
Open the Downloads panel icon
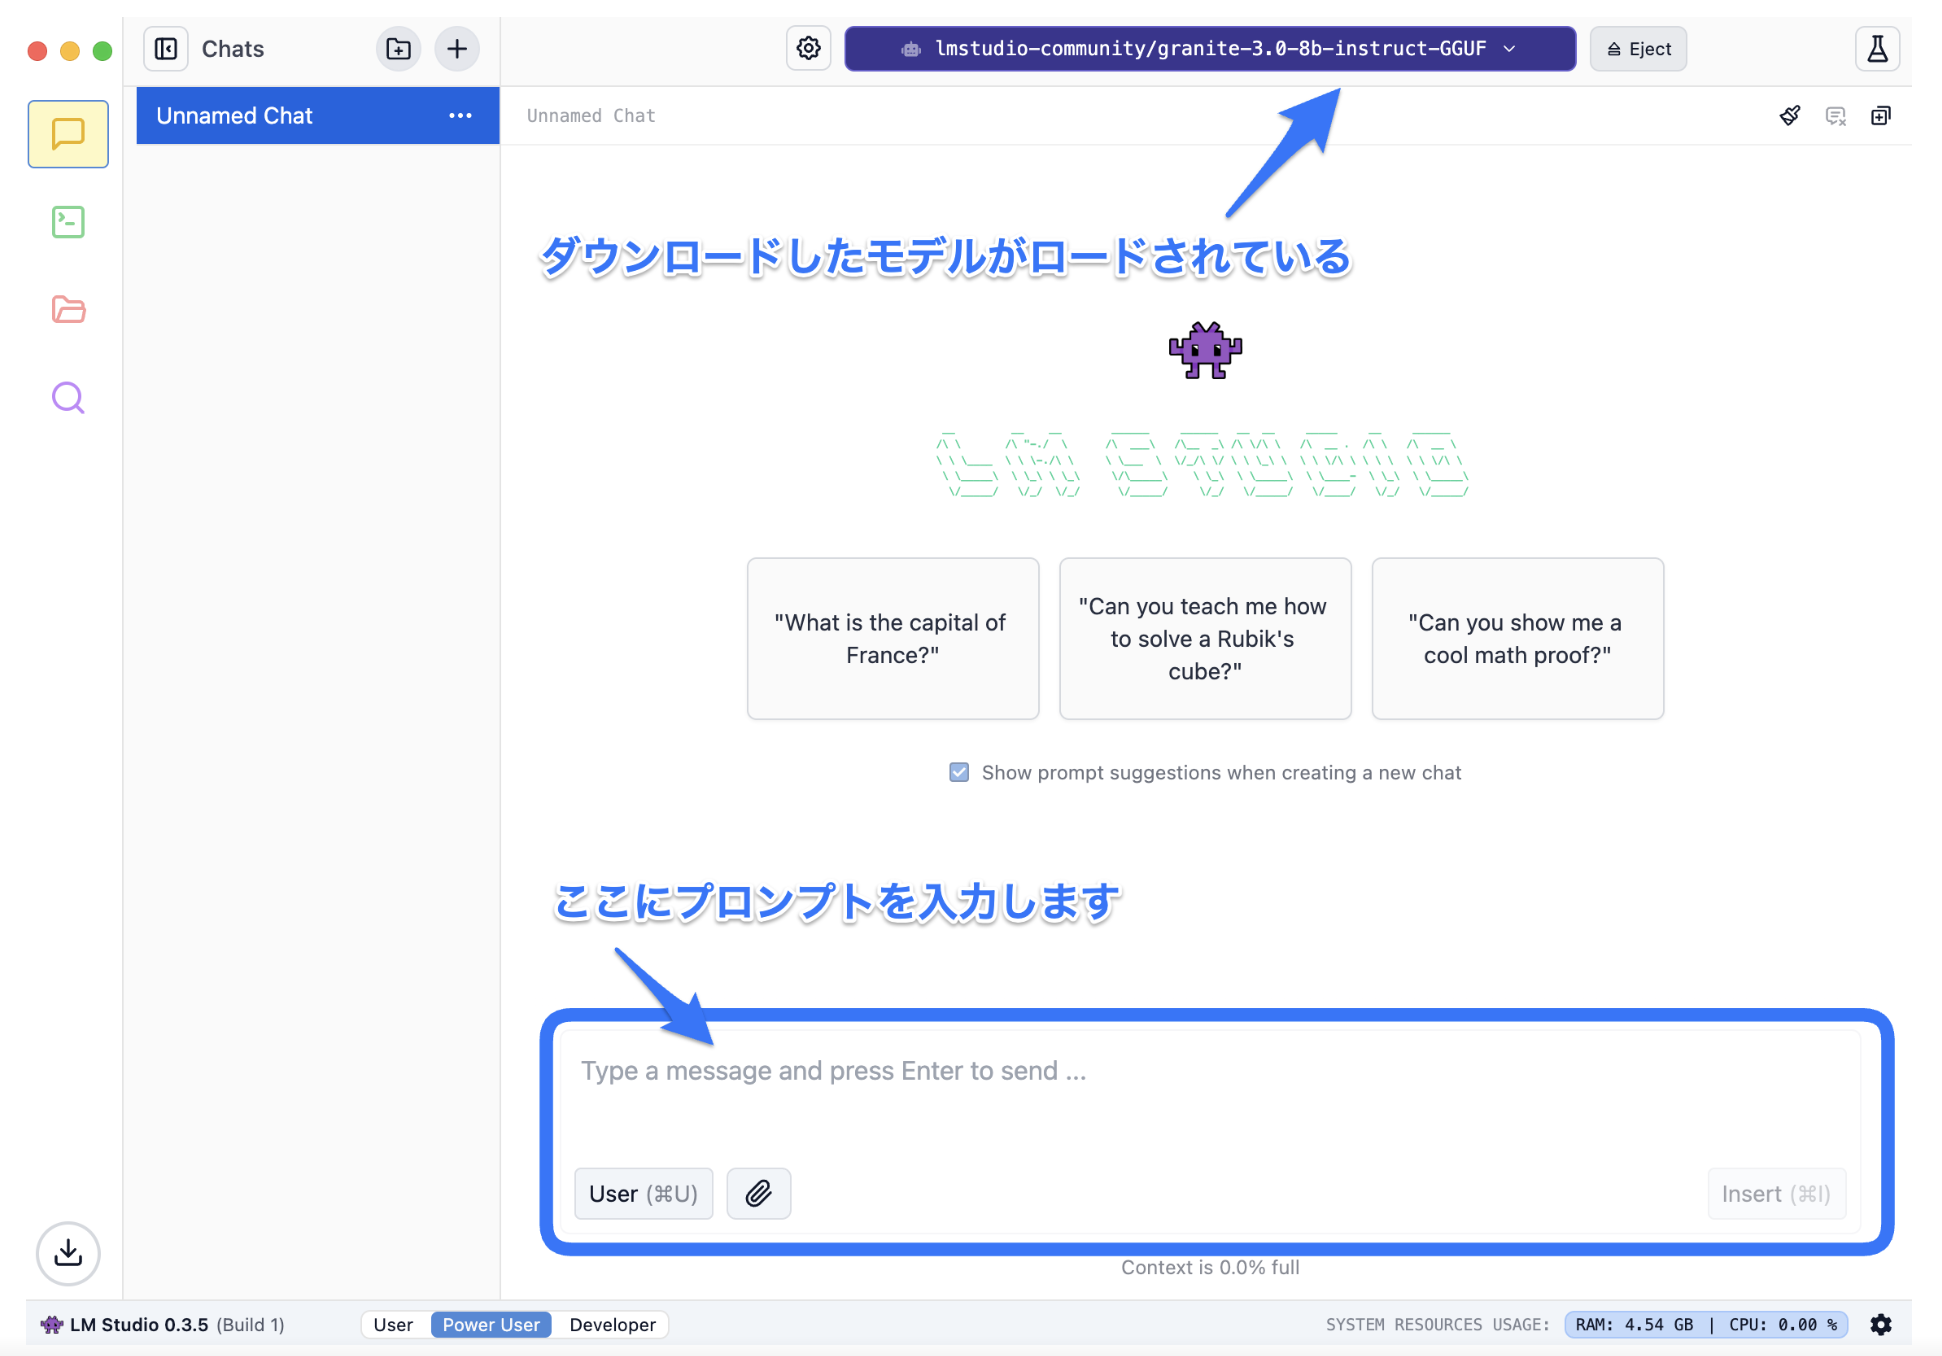(68, 1253)
